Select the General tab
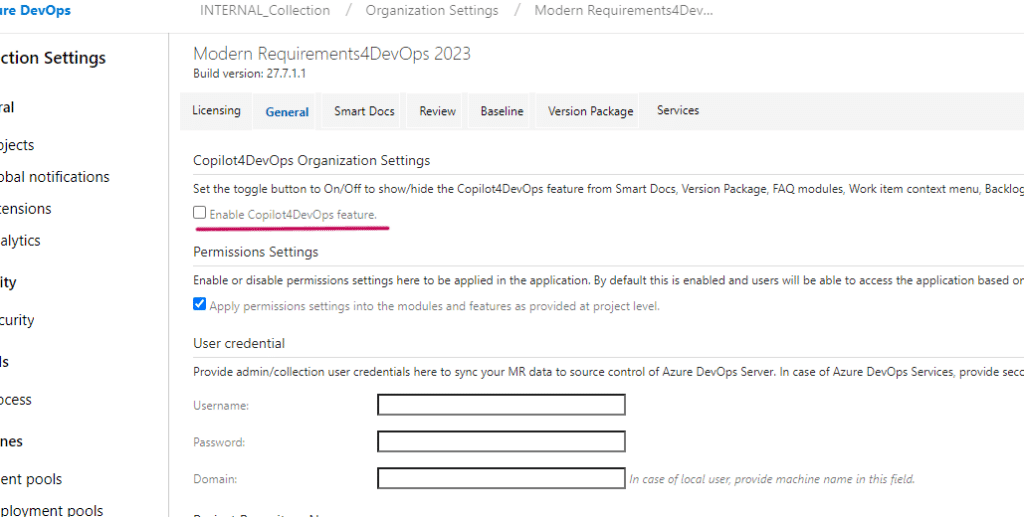Viewport: 1024px width, 517px height. pos(287,112)
